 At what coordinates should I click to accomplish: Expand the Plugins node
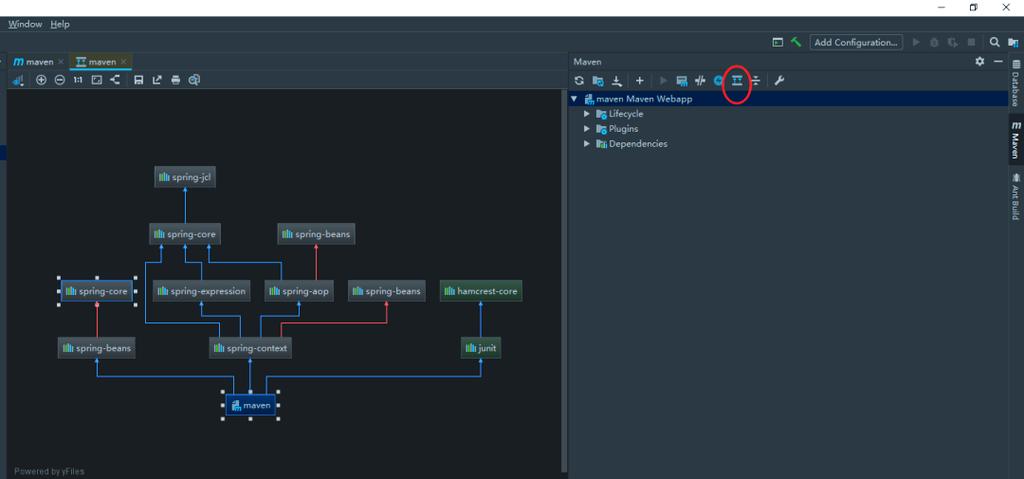coord(586,129)
